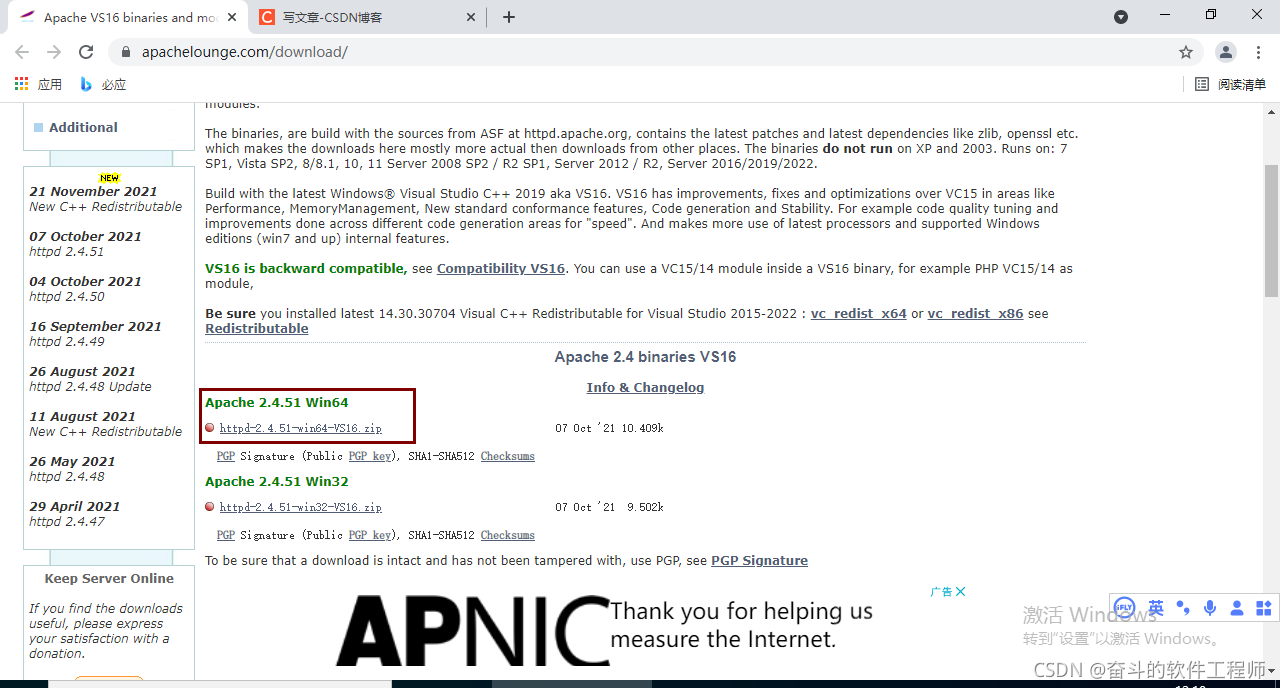This screenshot has height=688, width=1280.
Task: Click the iFLY input method logo
Action: (x=1124, y=607)
